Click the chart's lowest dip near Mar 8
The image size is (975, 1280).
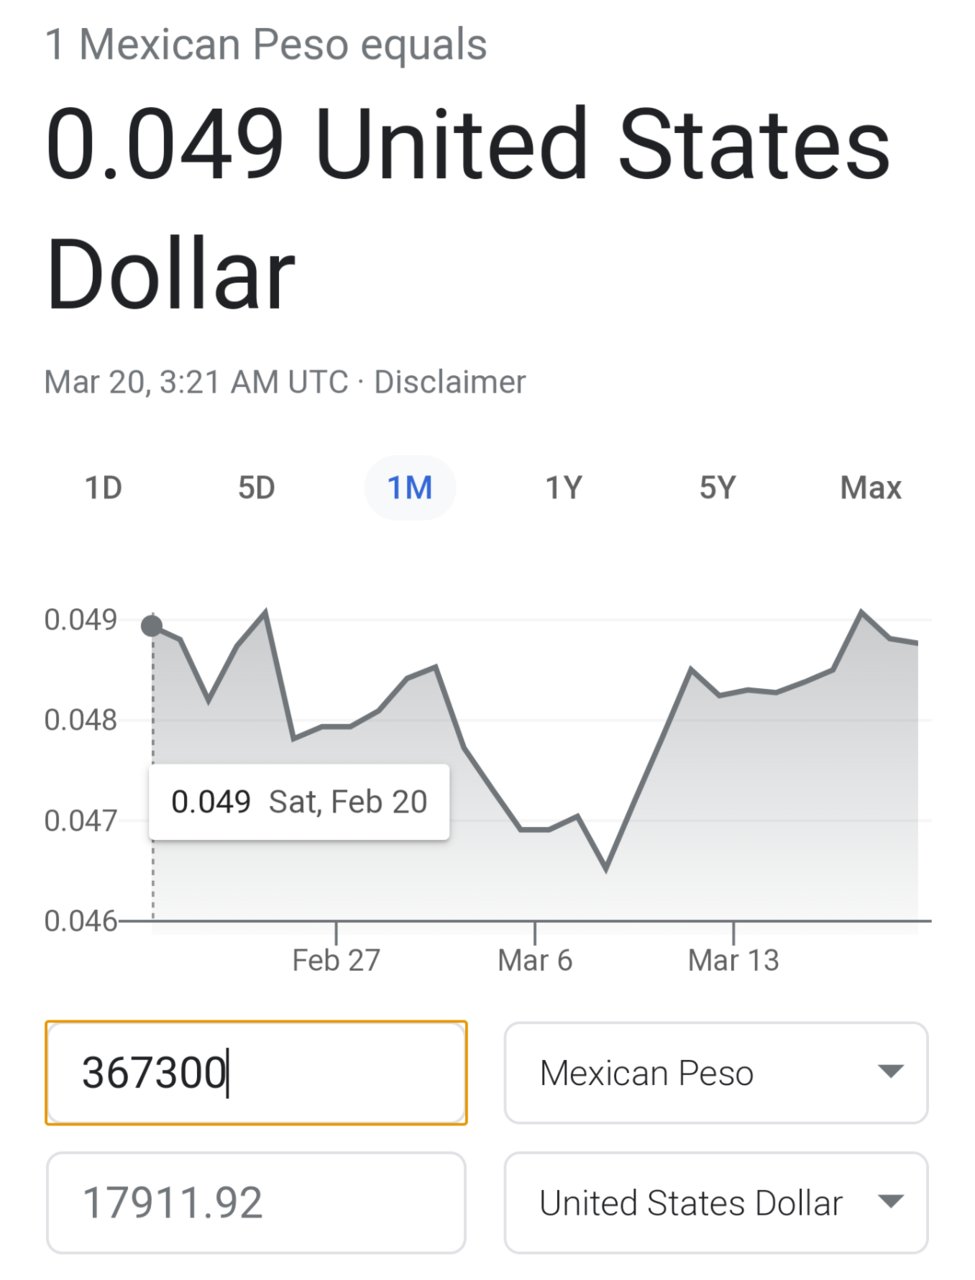(x=606, y=869)
